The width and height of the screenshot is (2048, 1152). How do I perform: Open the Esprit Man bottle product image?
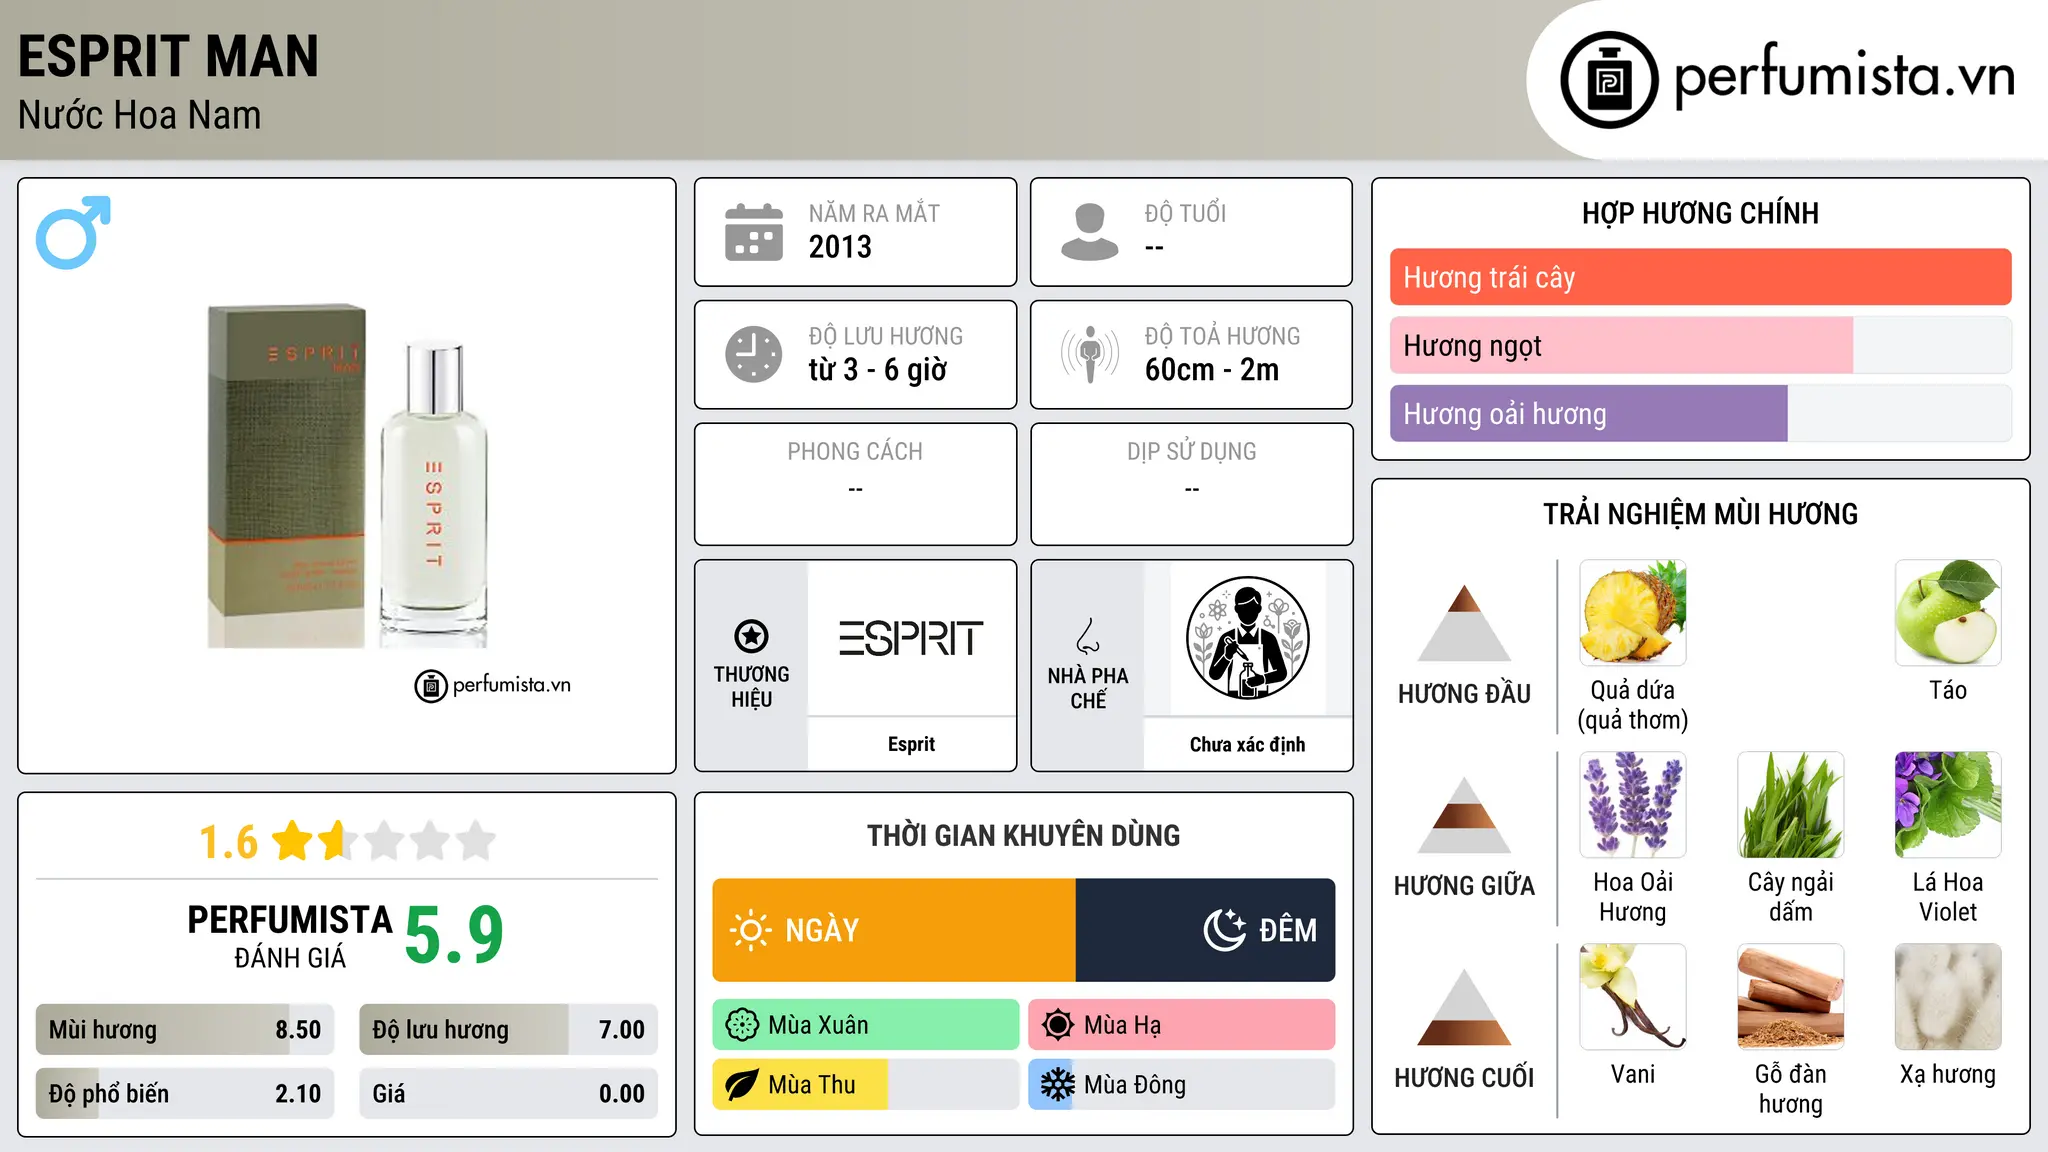tap(347, 476)
